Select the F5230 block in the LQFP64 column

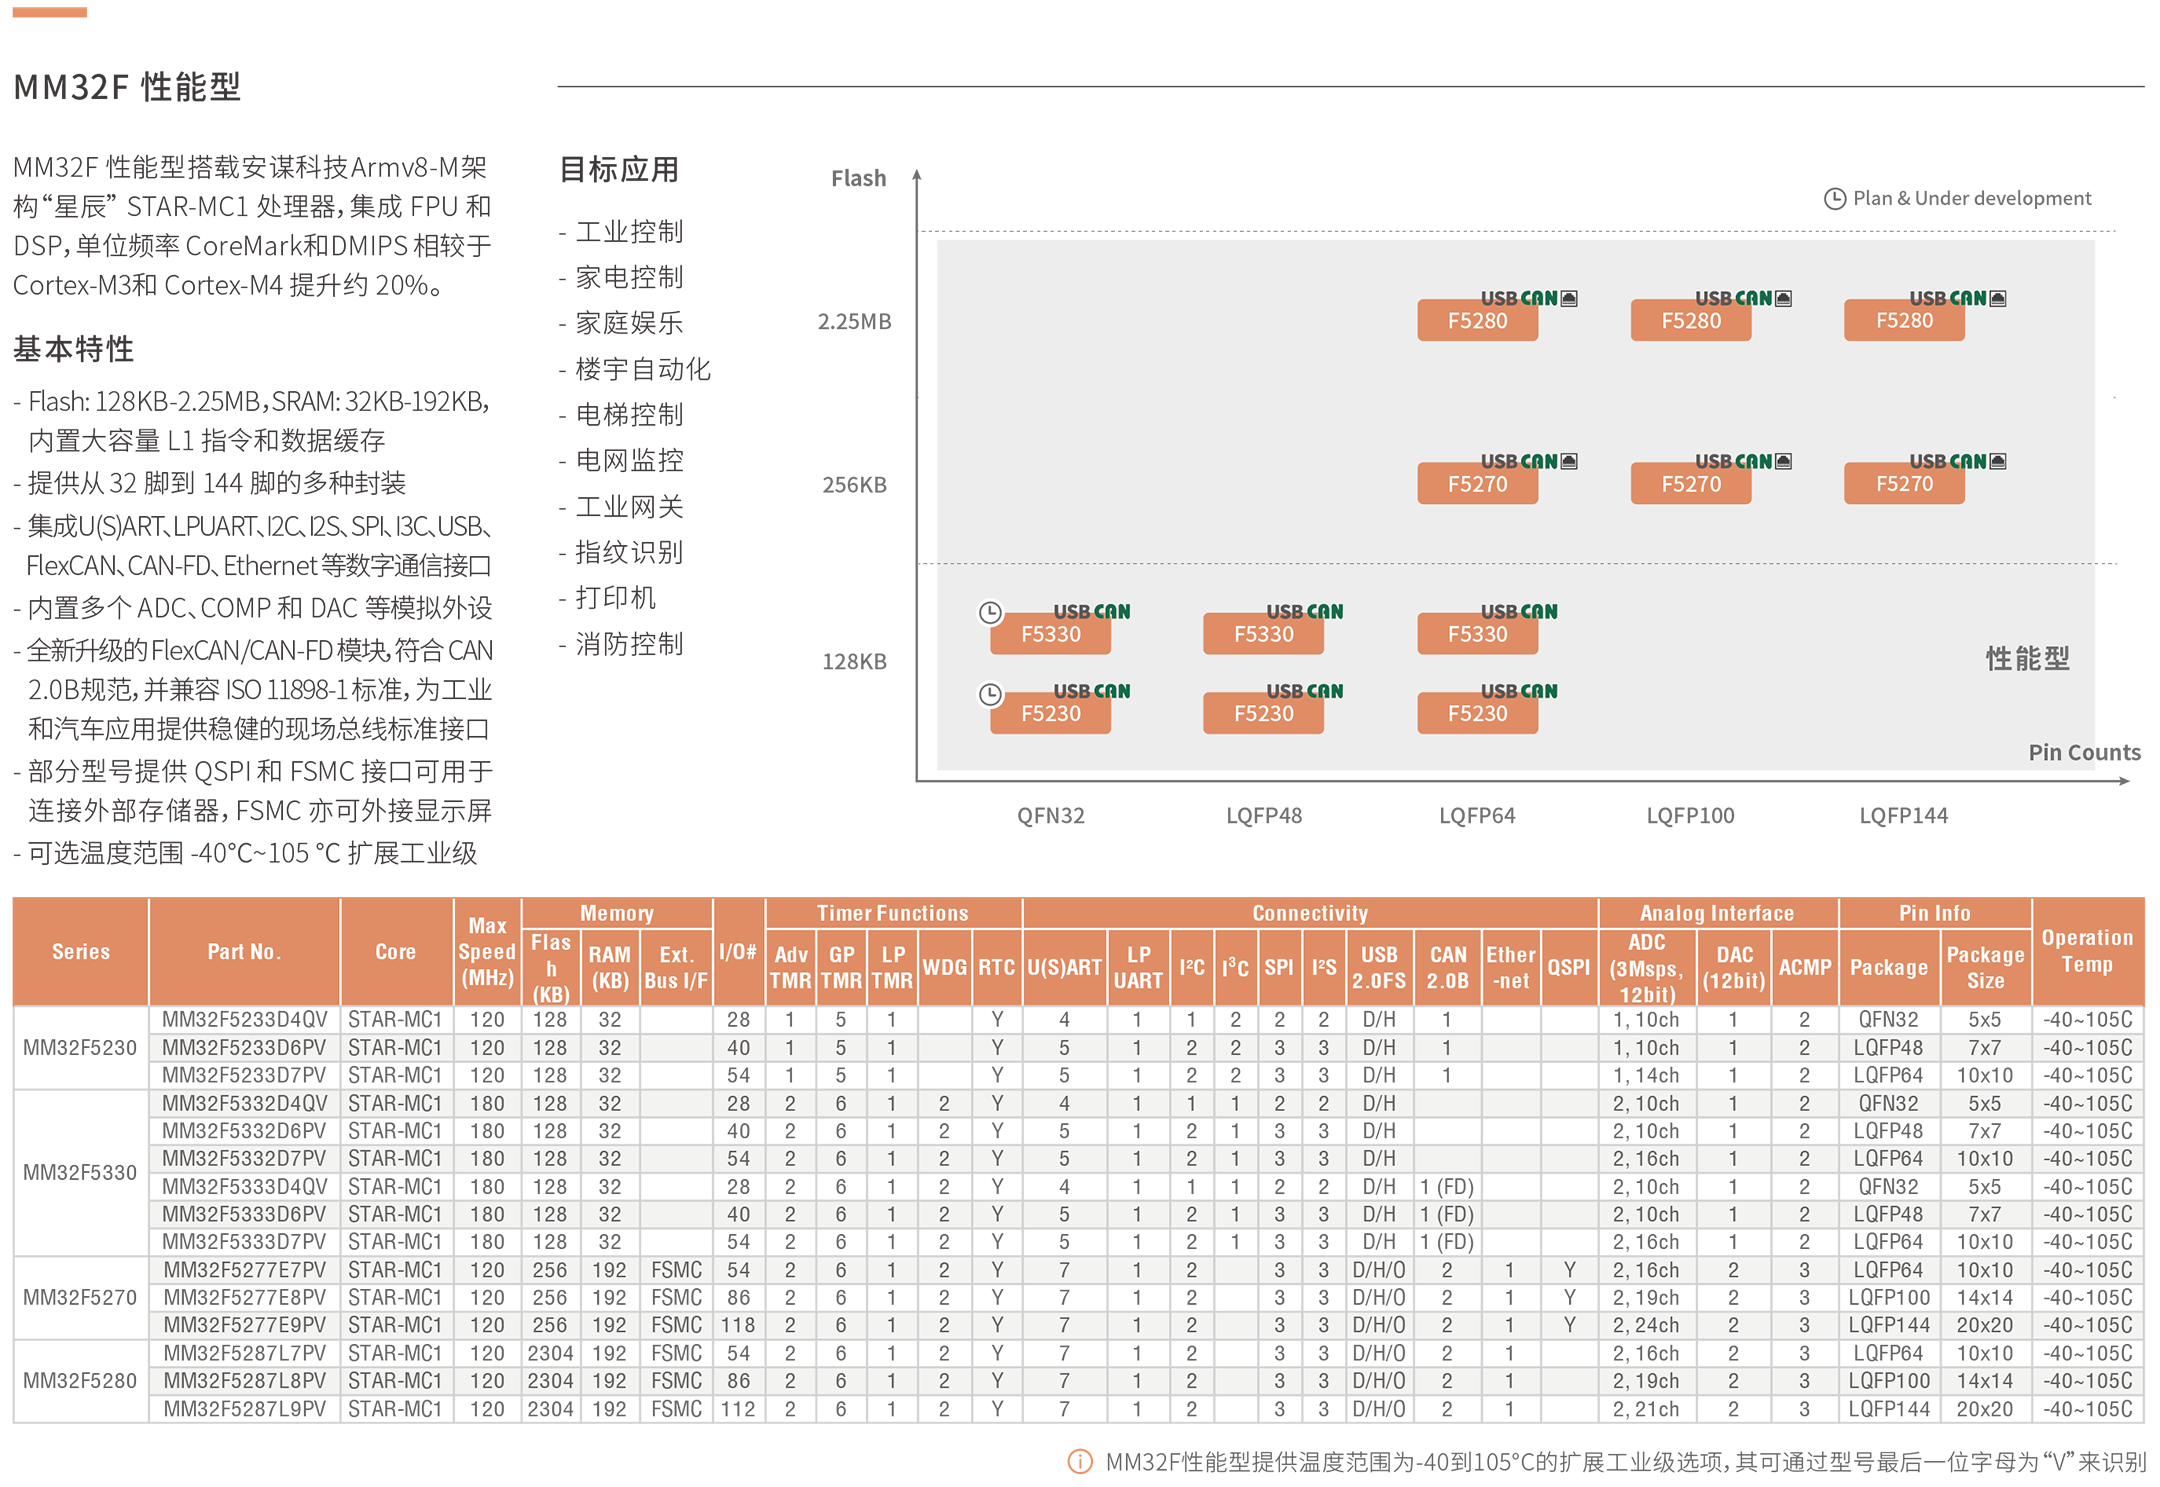(x=1477, y=714)
